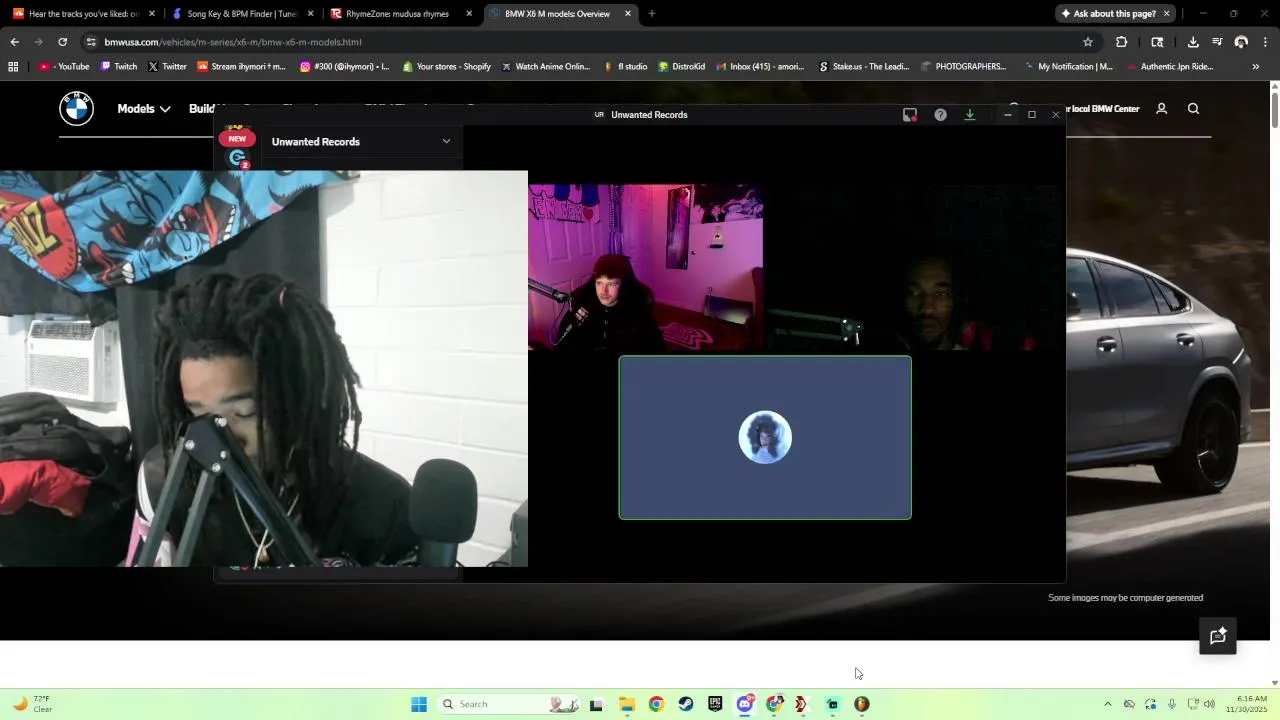1280x720 pixels.
Task: Open the DistroKid bookmark
Action: coord(681,67)
